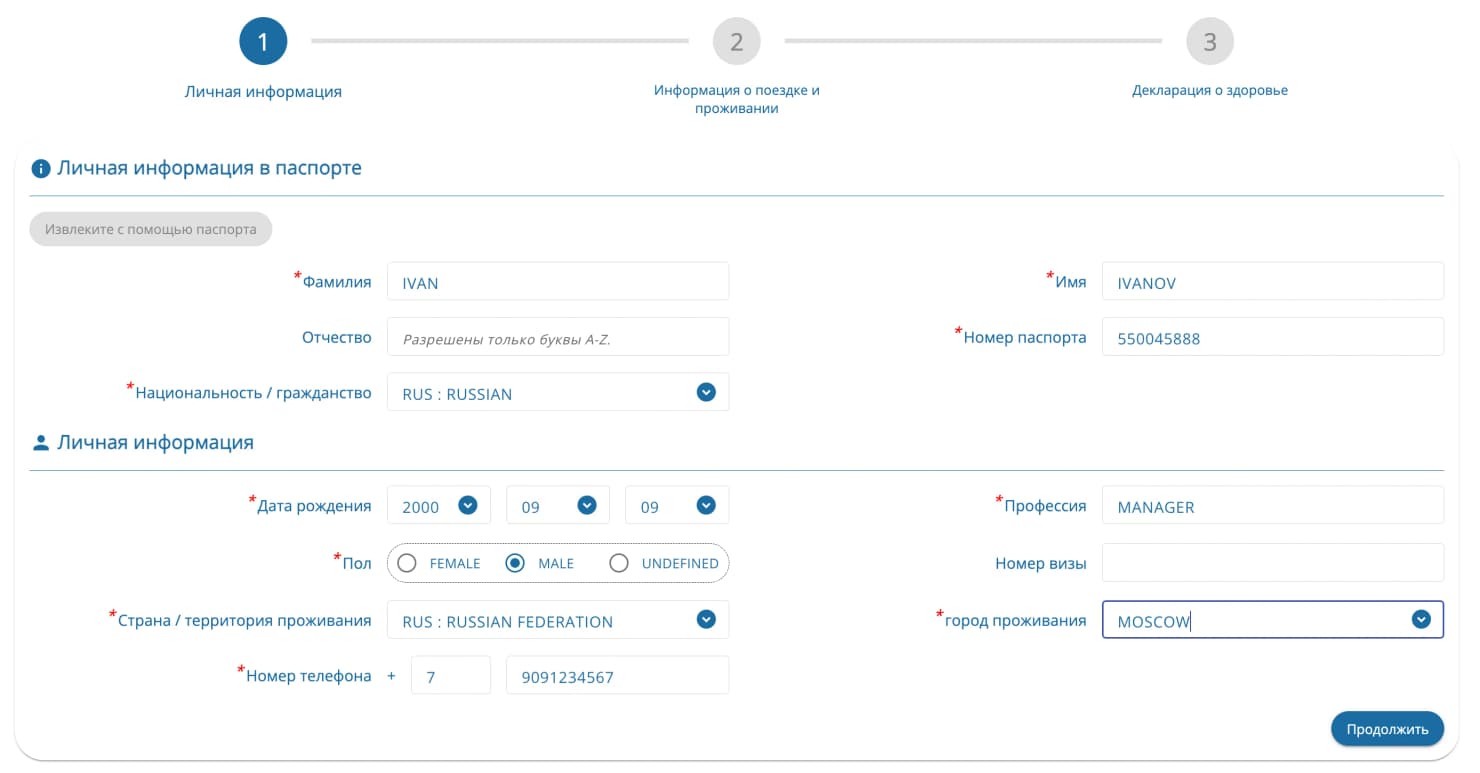Click the info icon beside passport section heading

[x=41, y=169]
